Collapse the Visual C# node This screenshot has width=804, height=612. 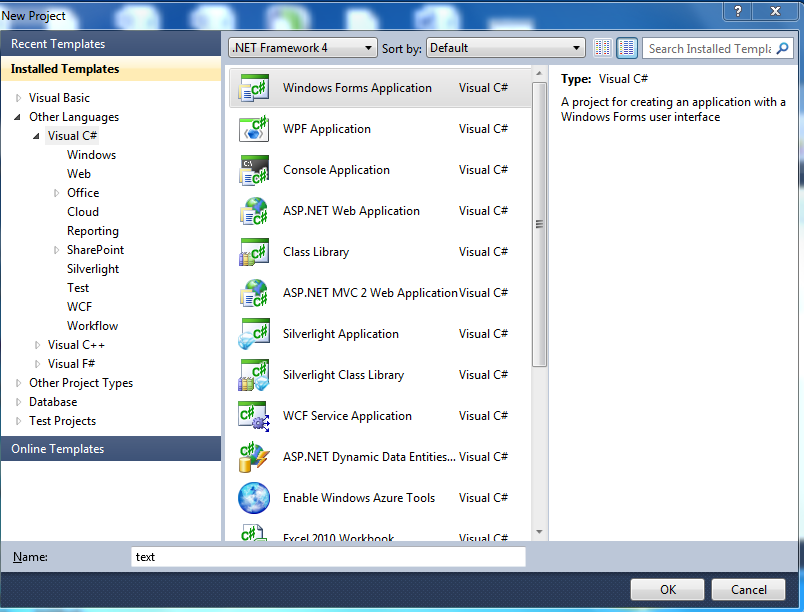tap(36, 136)
